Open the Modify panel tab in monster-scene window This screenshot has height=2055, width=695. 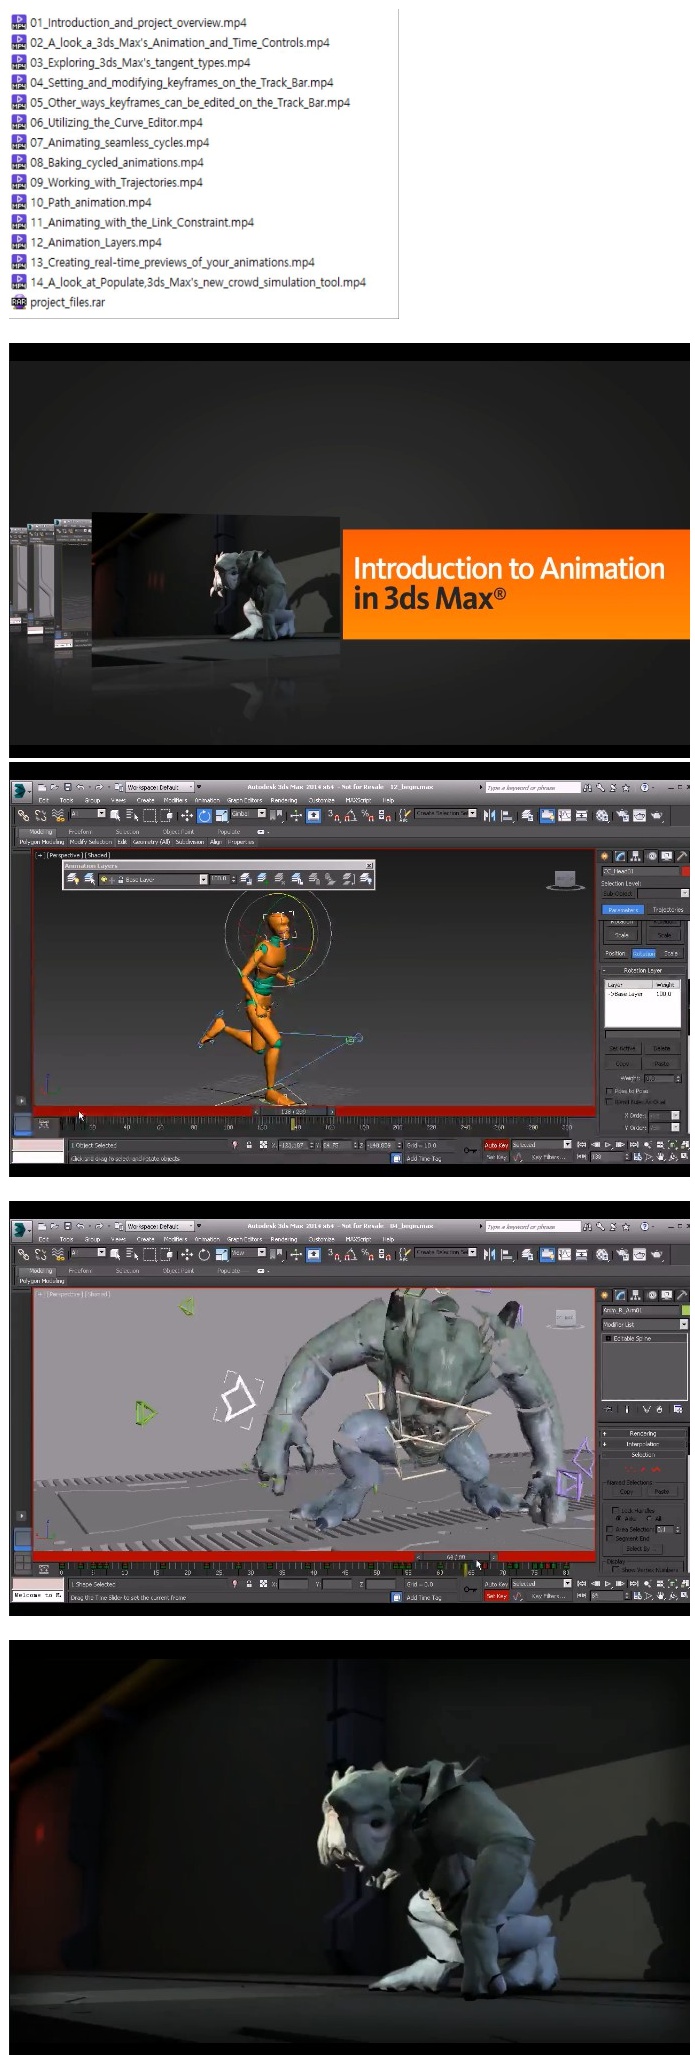620,1295
